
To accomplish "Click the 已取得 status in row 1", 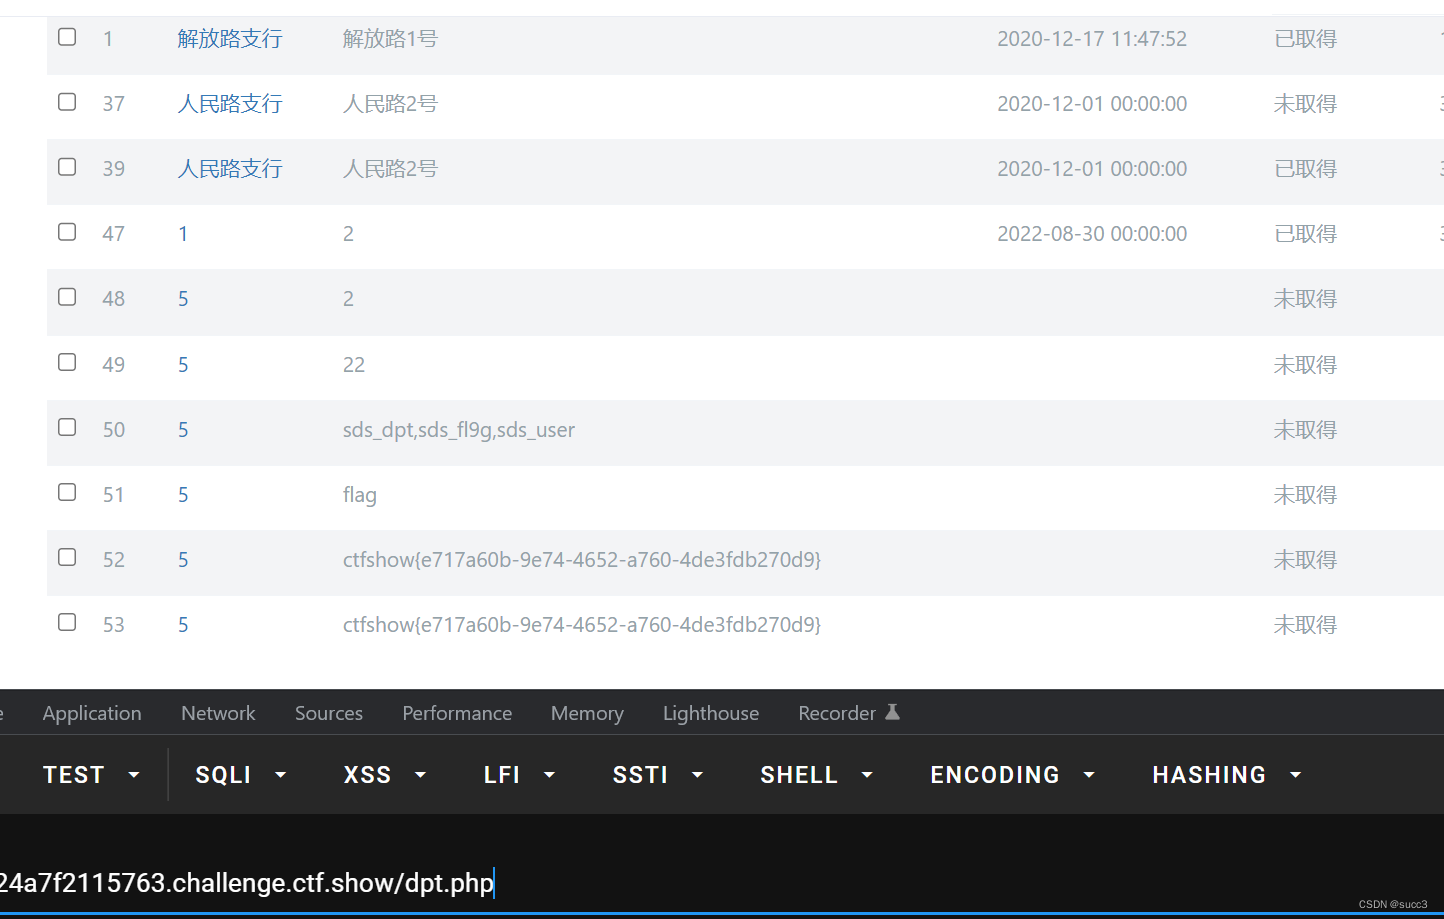I will (1305, 39).
